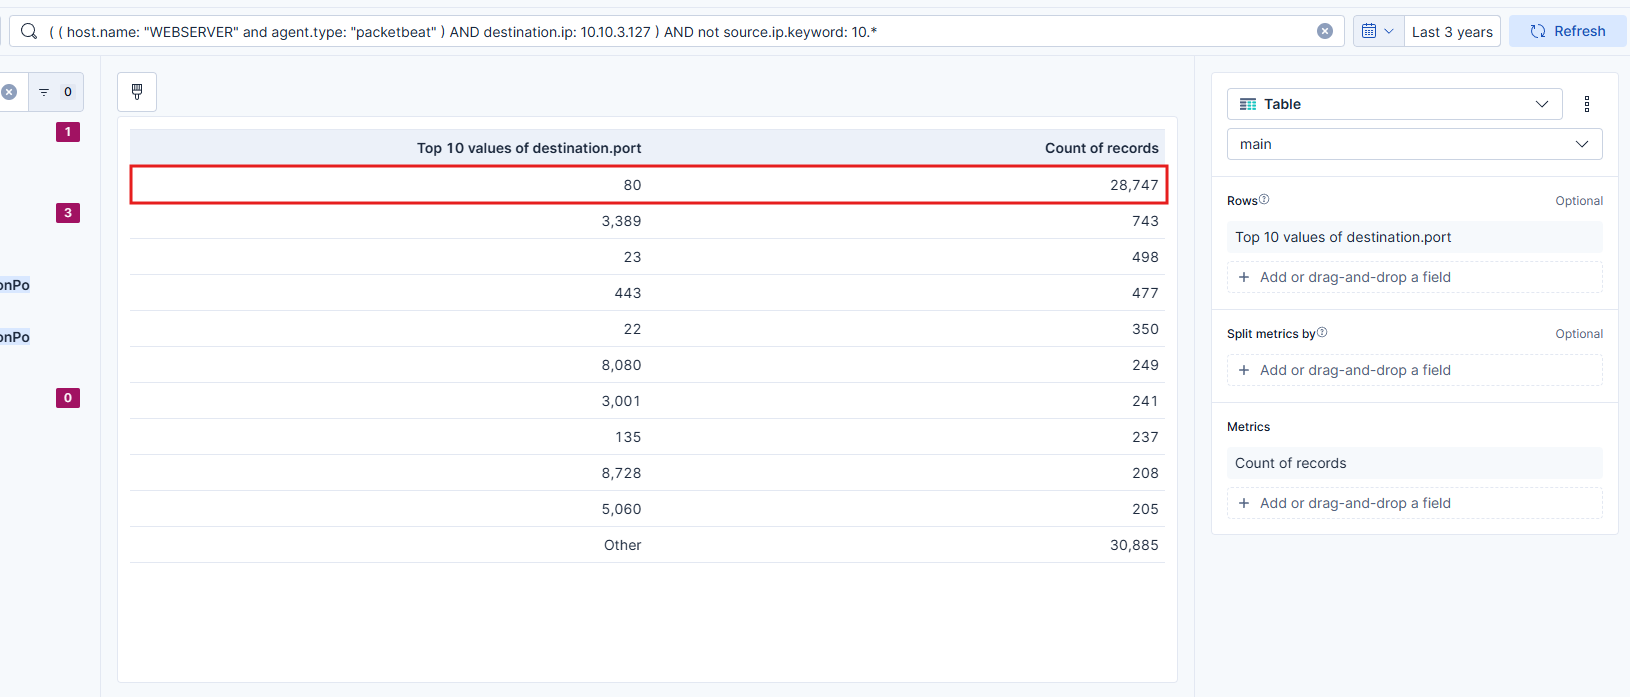
Task: Click the info icon beside Split metrics by
Action: pos(1322,333)
